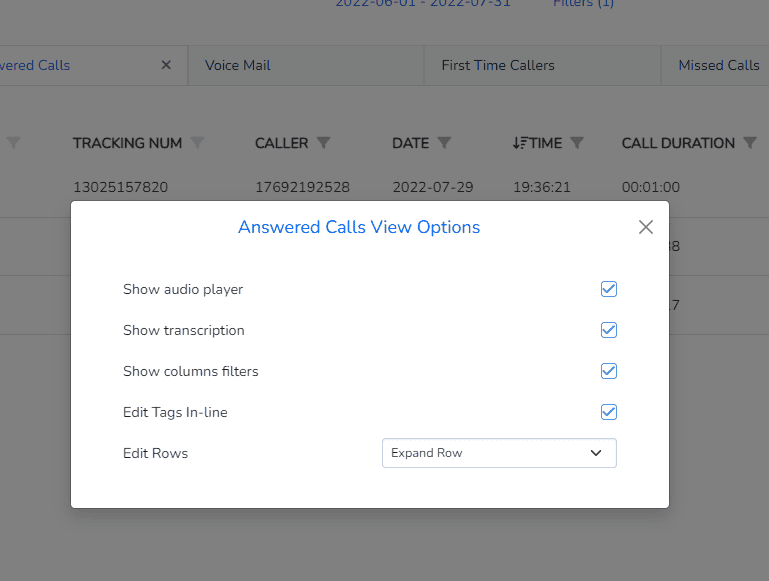This screenshot has width=769, height=581.
Task: Click the chevron in Expand Row selector
Action: tap(596, 453)
